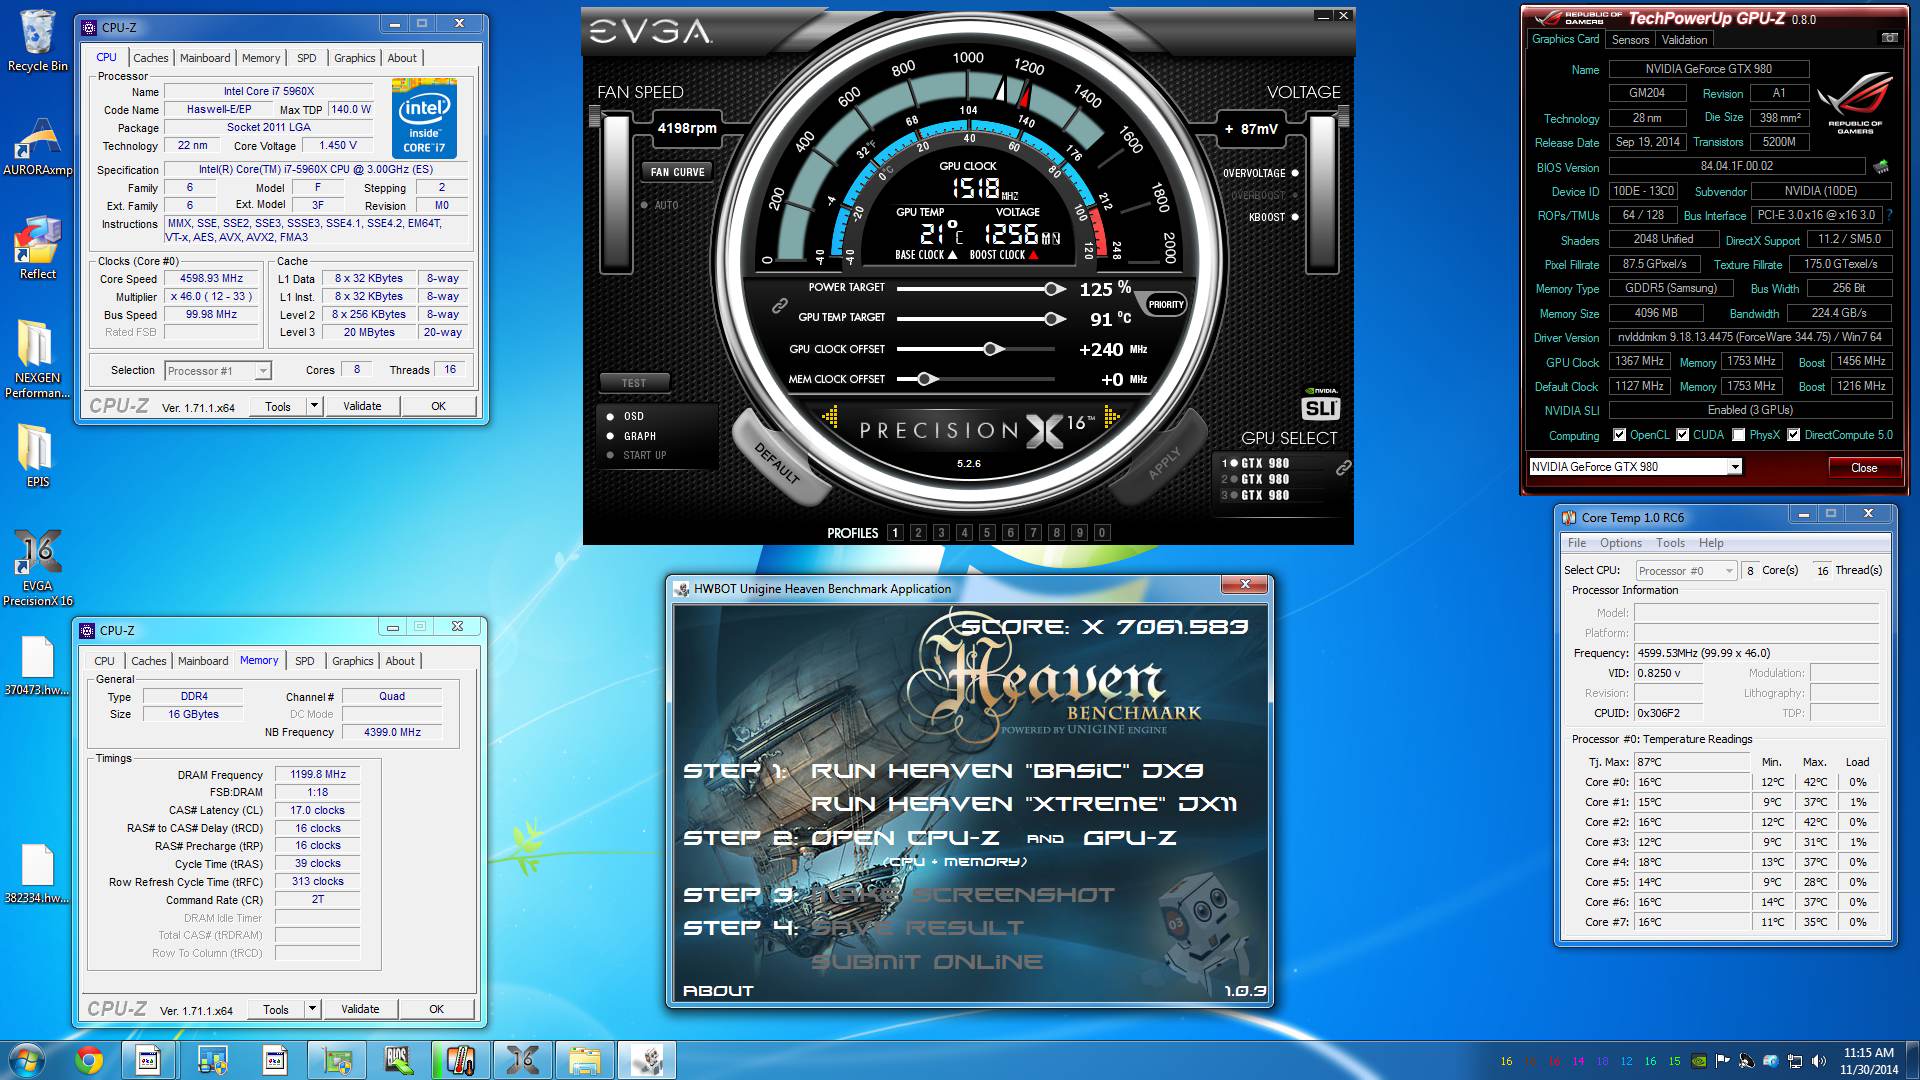
Task: Open Tools menu in Core Temp
Action: click(1670, 543)
